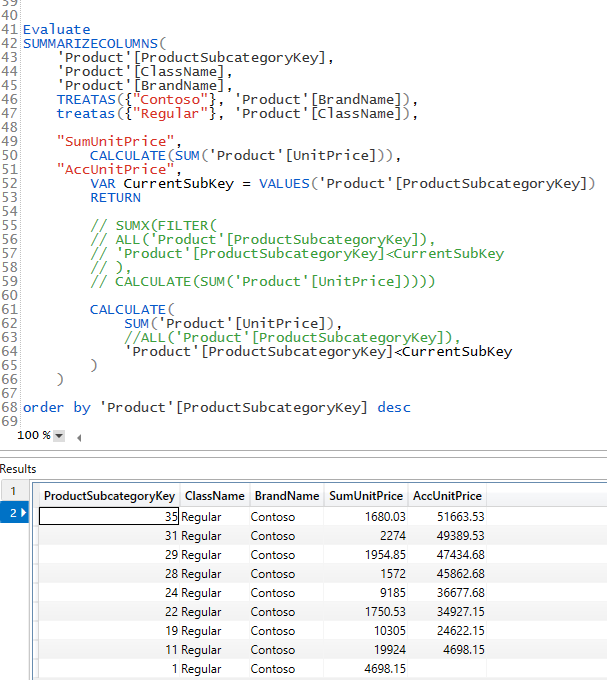Open the 100 % zoom dropdown

point(59,435)
